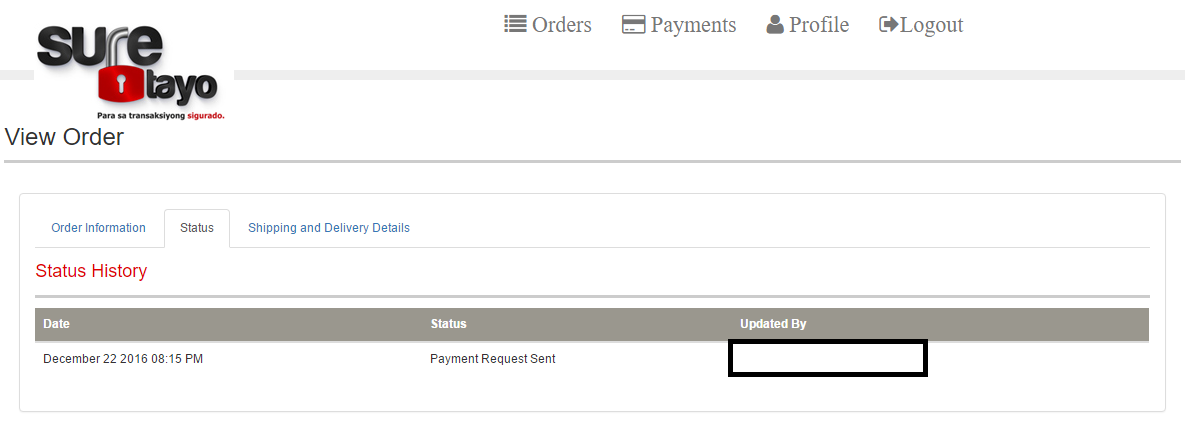The image size is (1185, 424).
Task: Click the Status History heading
Action: pyautogui.click(x=91, y=271)
